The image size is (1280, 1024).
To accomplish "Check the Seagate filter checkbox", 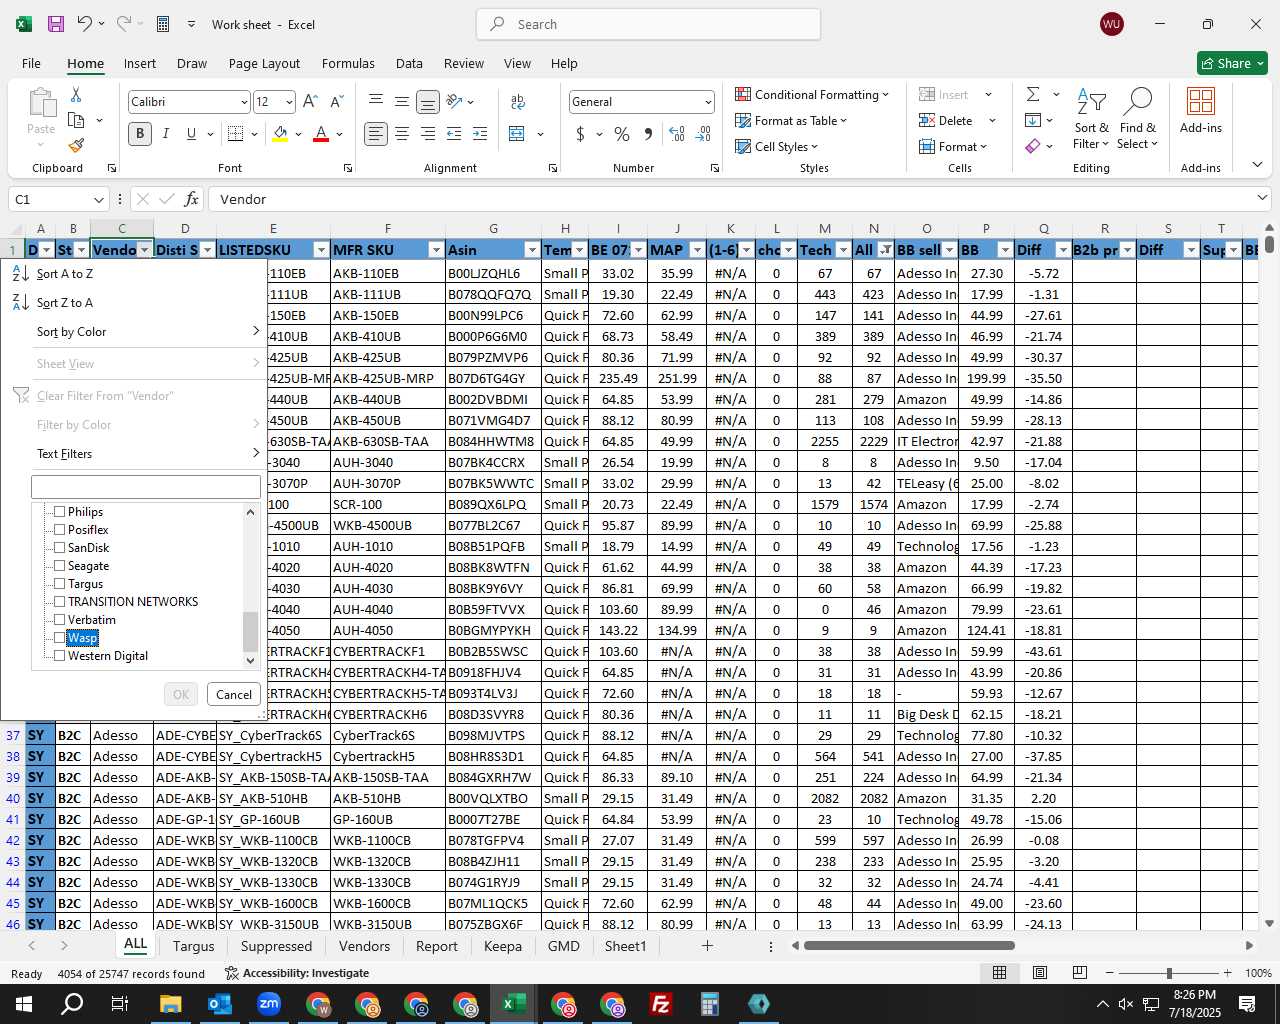I will 59,566.
